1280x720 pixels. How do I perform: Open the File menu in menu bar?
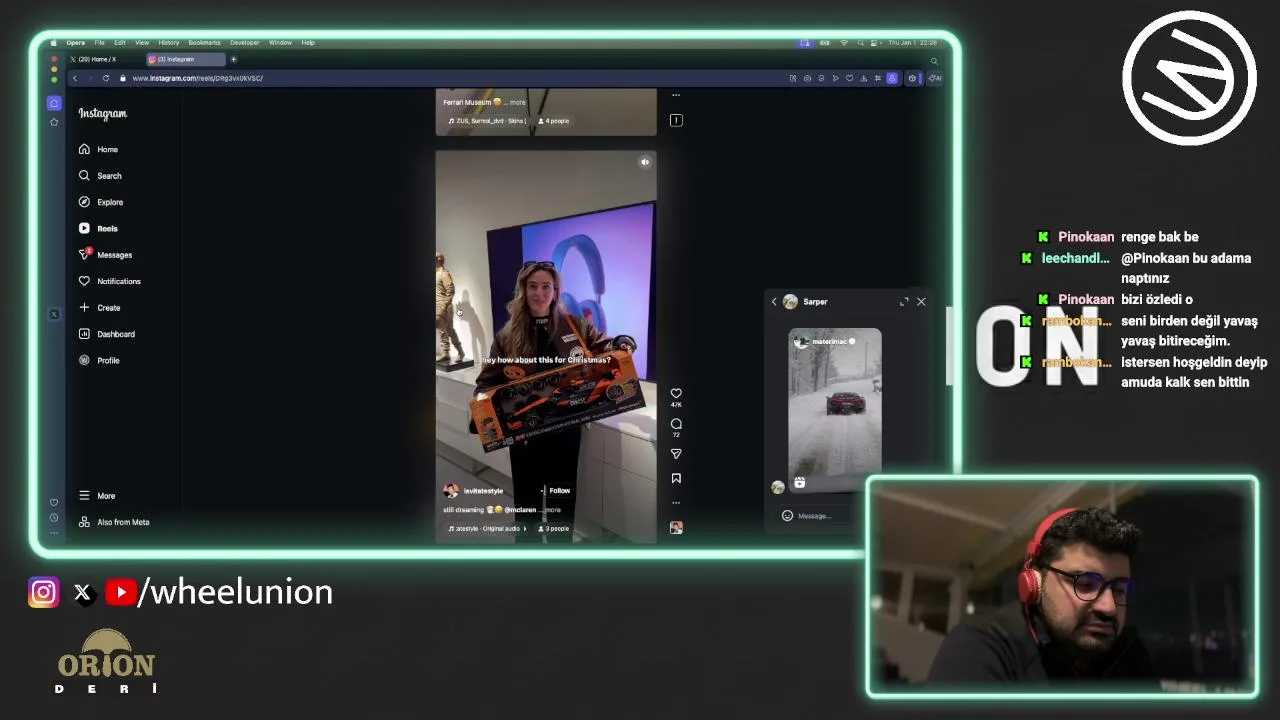100,43
